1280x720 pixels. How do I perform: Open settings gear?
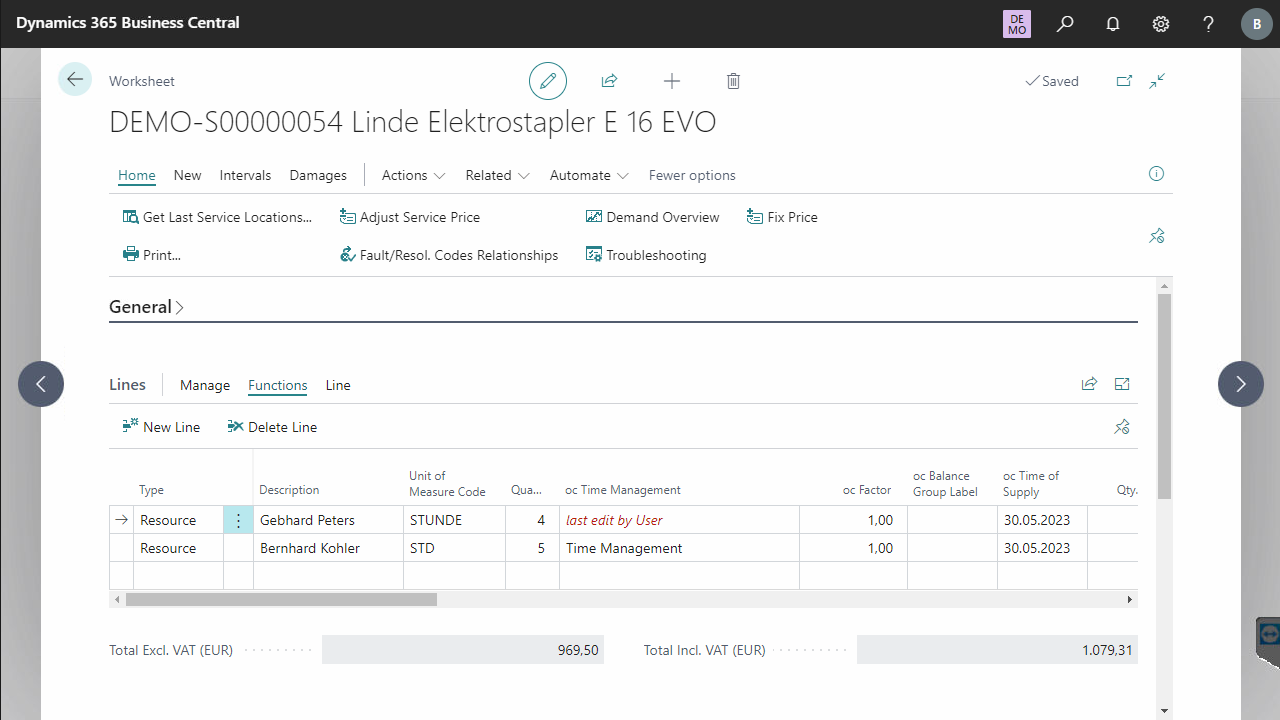click(1161, 24)
